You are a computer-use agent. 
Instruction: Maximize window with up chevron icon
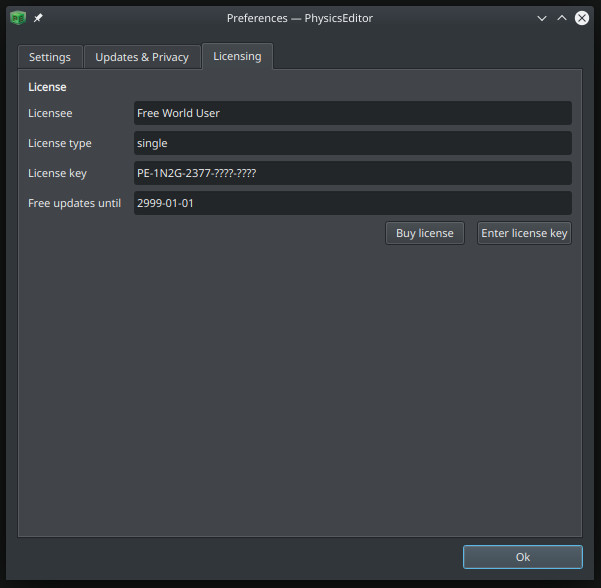[x=562, y=18]
